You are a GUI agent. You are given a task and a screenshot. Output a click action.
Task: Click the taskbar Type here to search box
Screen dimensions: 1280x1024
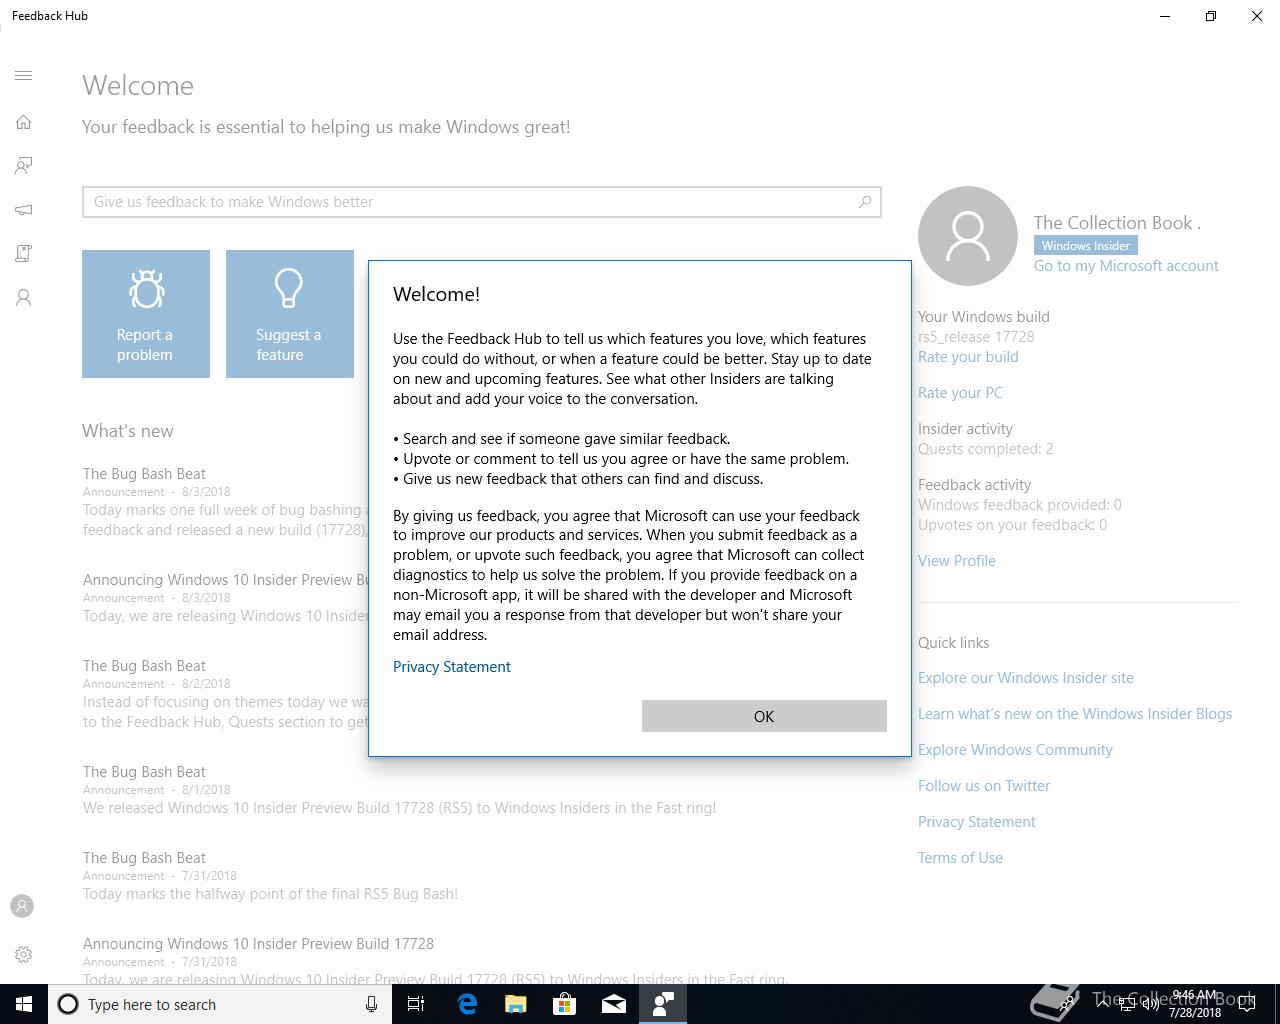(x=220, y=1004)
